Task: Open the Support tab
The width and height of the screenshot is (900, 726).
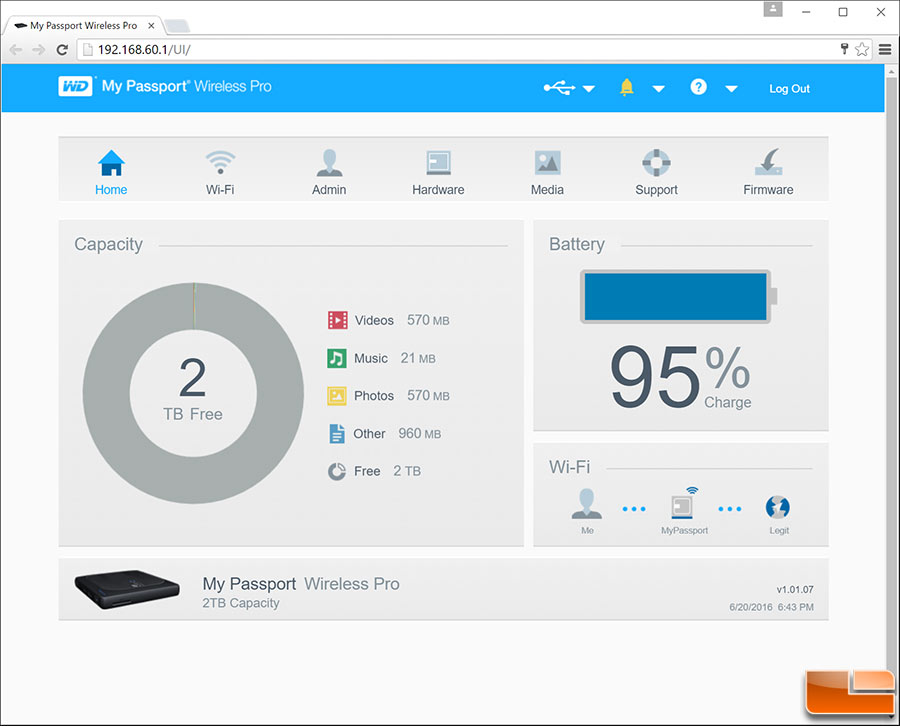Action: pos(656,172)
